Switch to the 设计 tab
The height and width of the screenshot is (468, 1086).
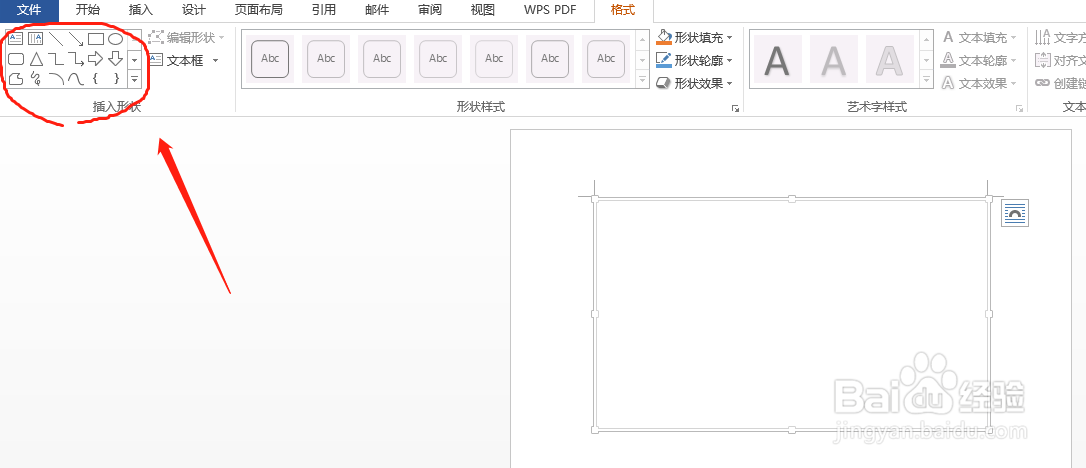(193, 10)
